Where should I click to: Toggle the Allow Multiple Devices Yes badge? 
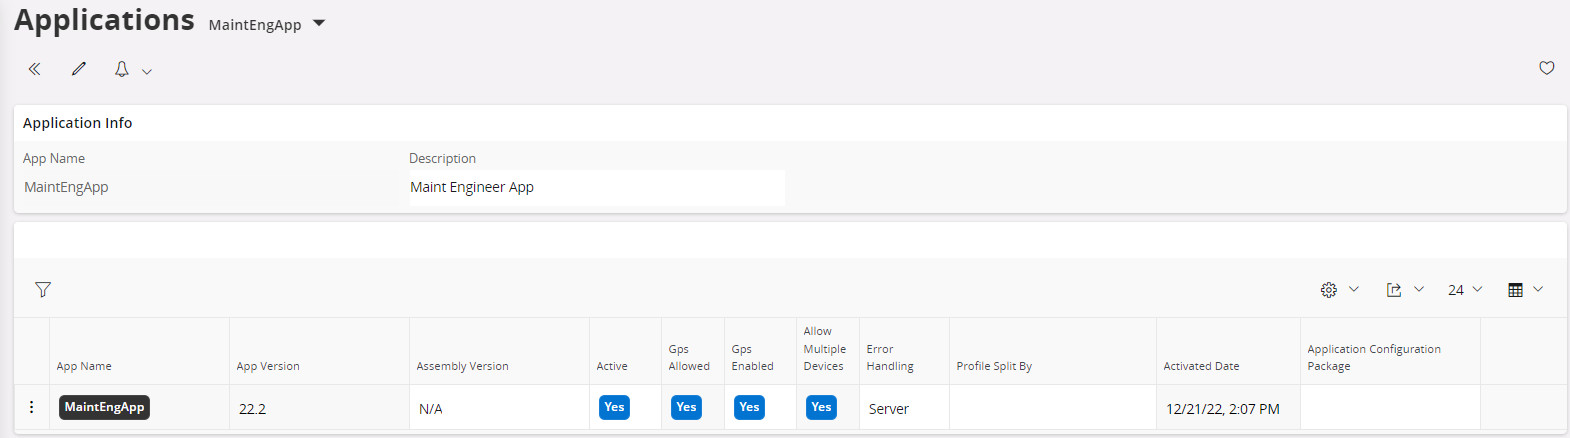821,408
